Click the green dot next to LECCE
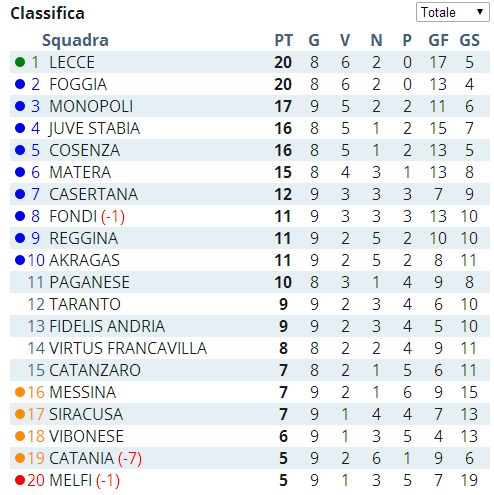Screen dimensions: 494x495 (20, 62)
